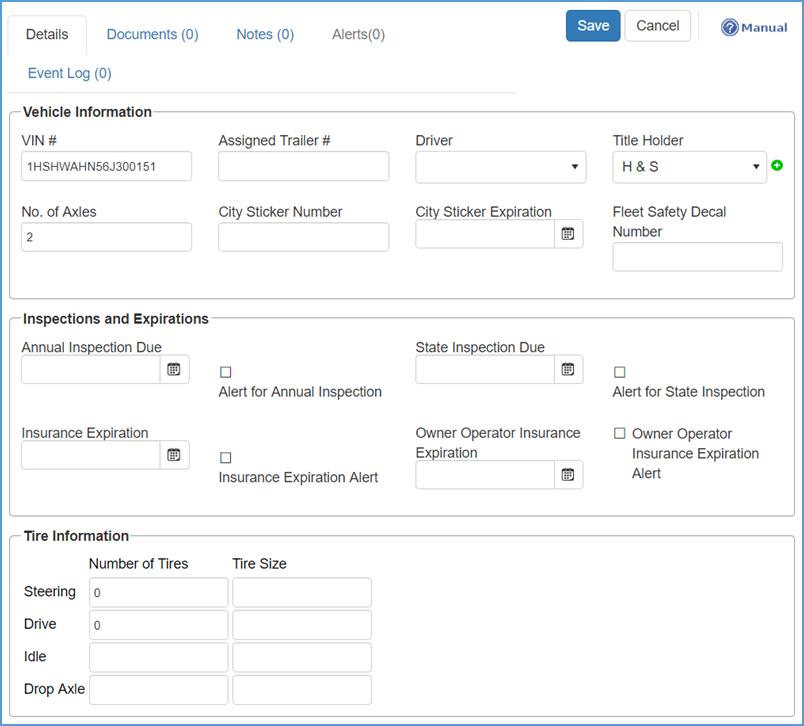Open the Title Holder dropdown
The height and width of the screenshot is (726, 804).
click(689, 167)
